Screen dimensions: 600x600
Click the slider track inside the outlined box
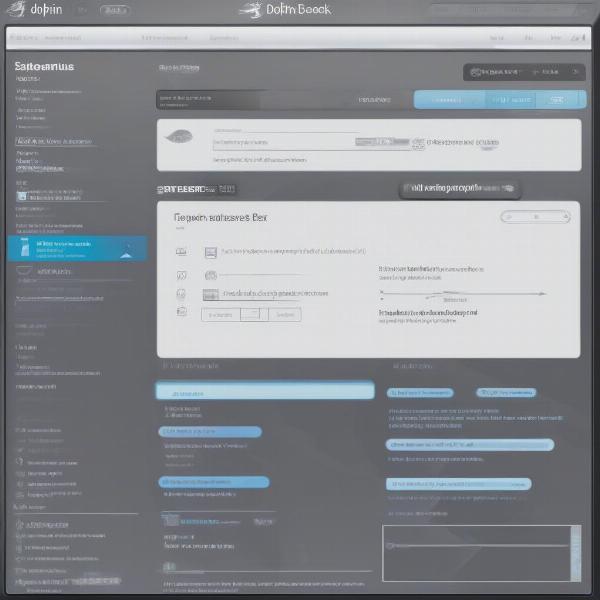coord(478,546)
